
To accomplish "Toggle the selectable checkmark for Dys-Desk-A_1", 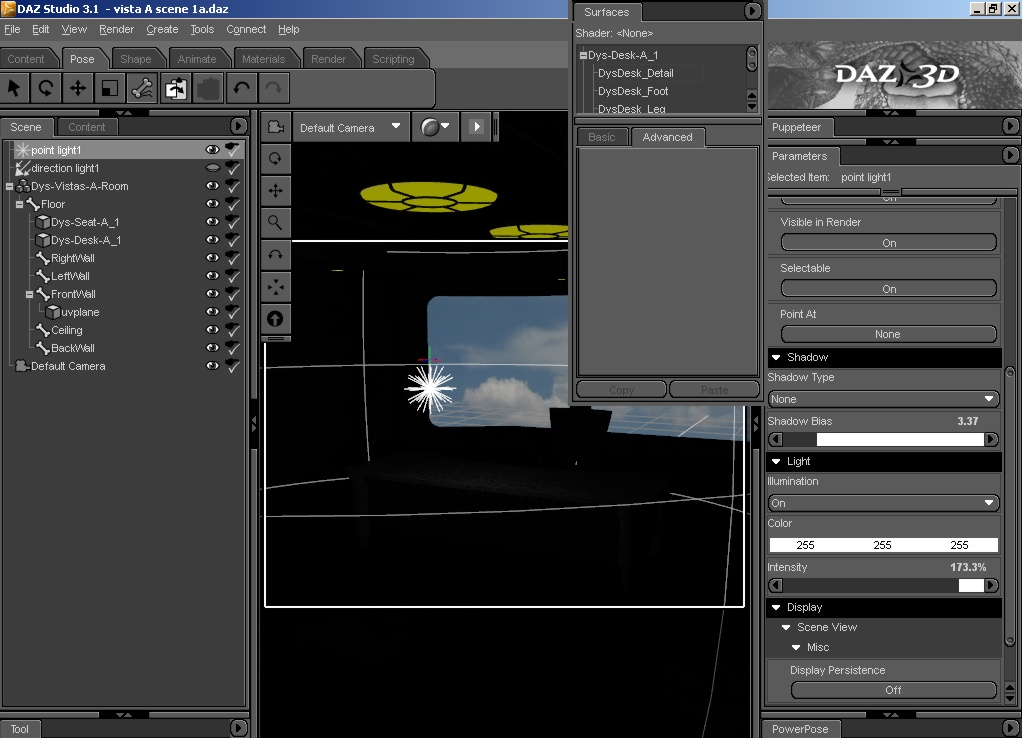I will [233, 240].
